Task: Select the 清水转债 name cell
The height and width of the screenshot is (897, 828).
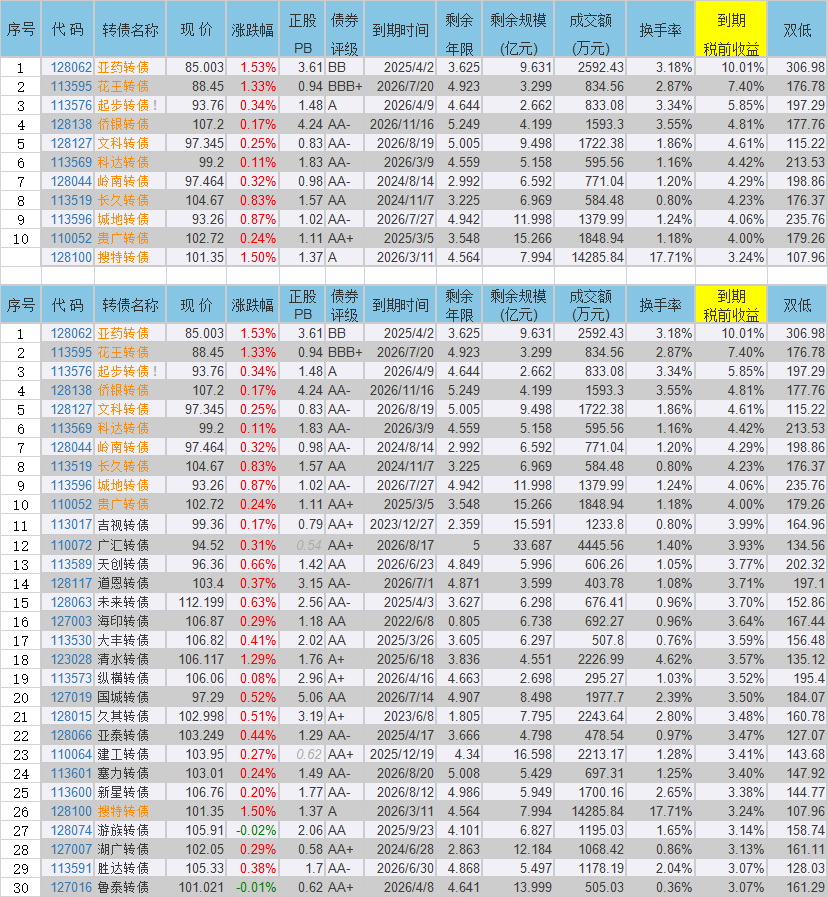Action: 130,660
